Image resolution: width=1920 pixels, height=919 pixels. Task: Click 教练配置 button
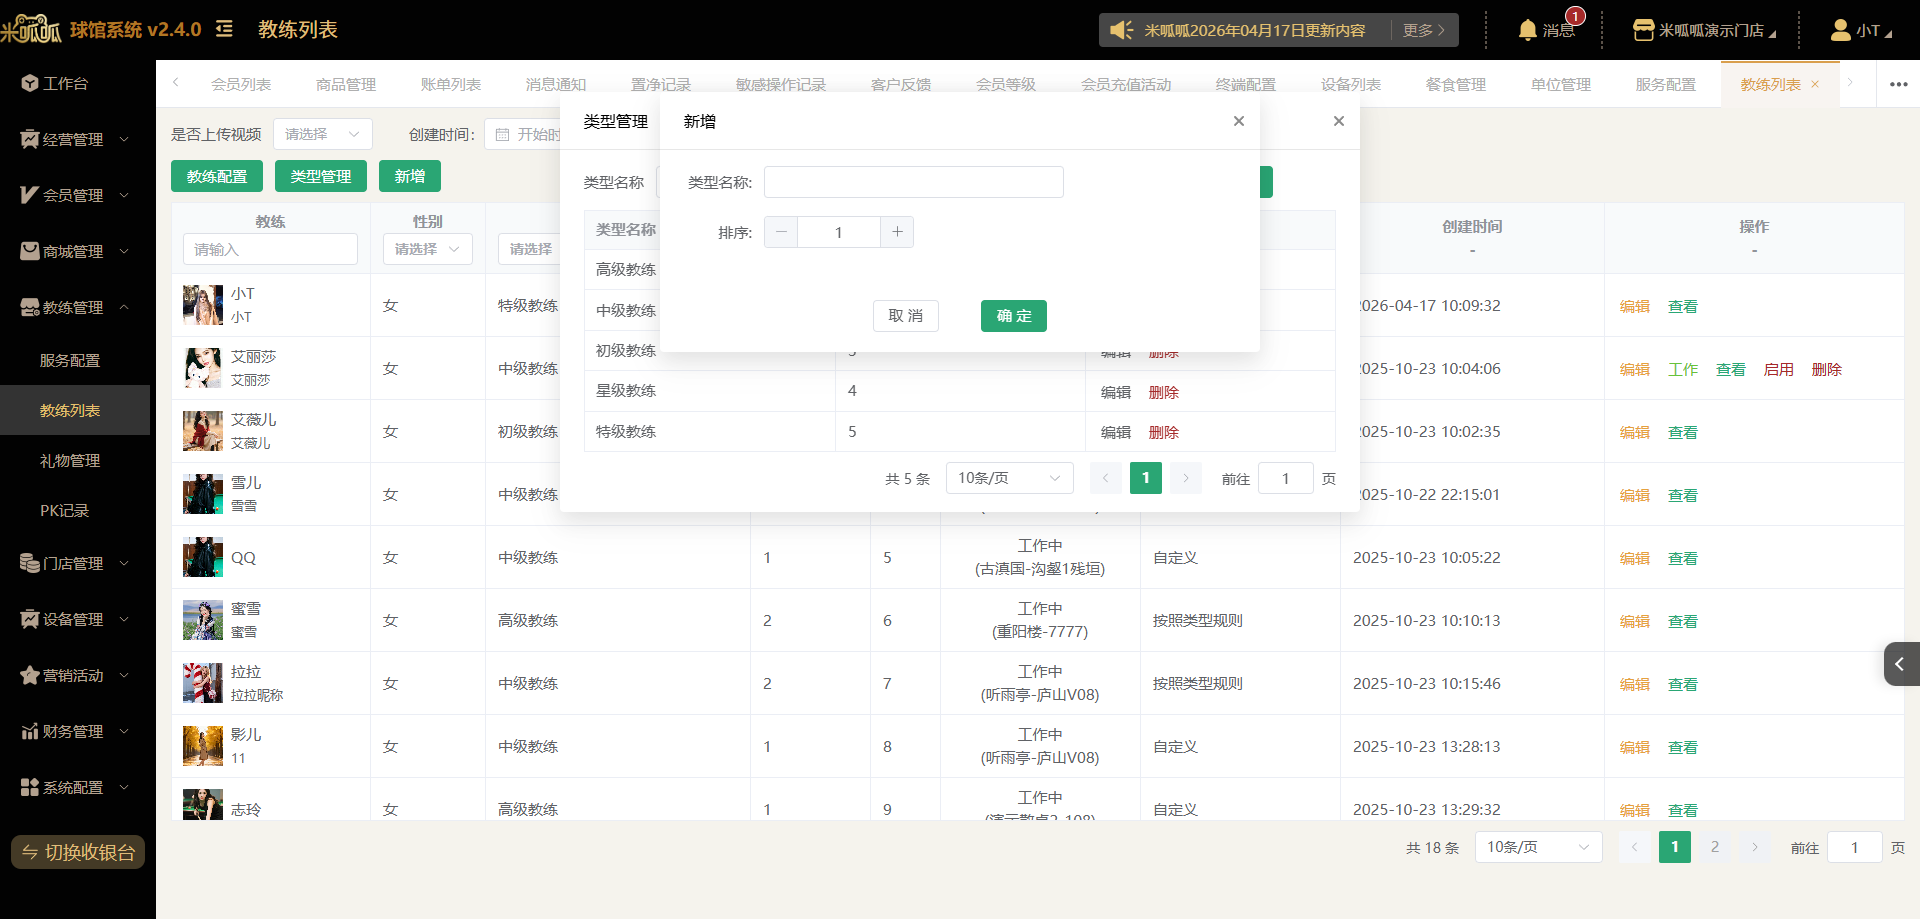pos(217,176)
